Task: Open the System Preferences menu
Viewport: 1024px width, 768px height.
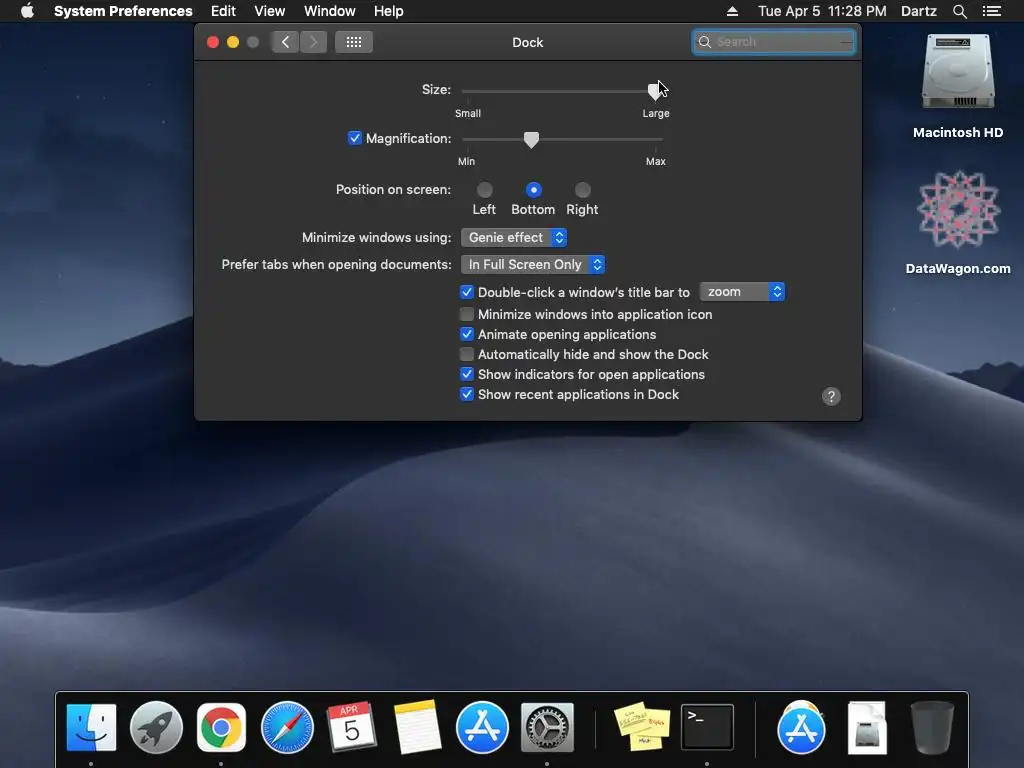Action: [123, 11]
